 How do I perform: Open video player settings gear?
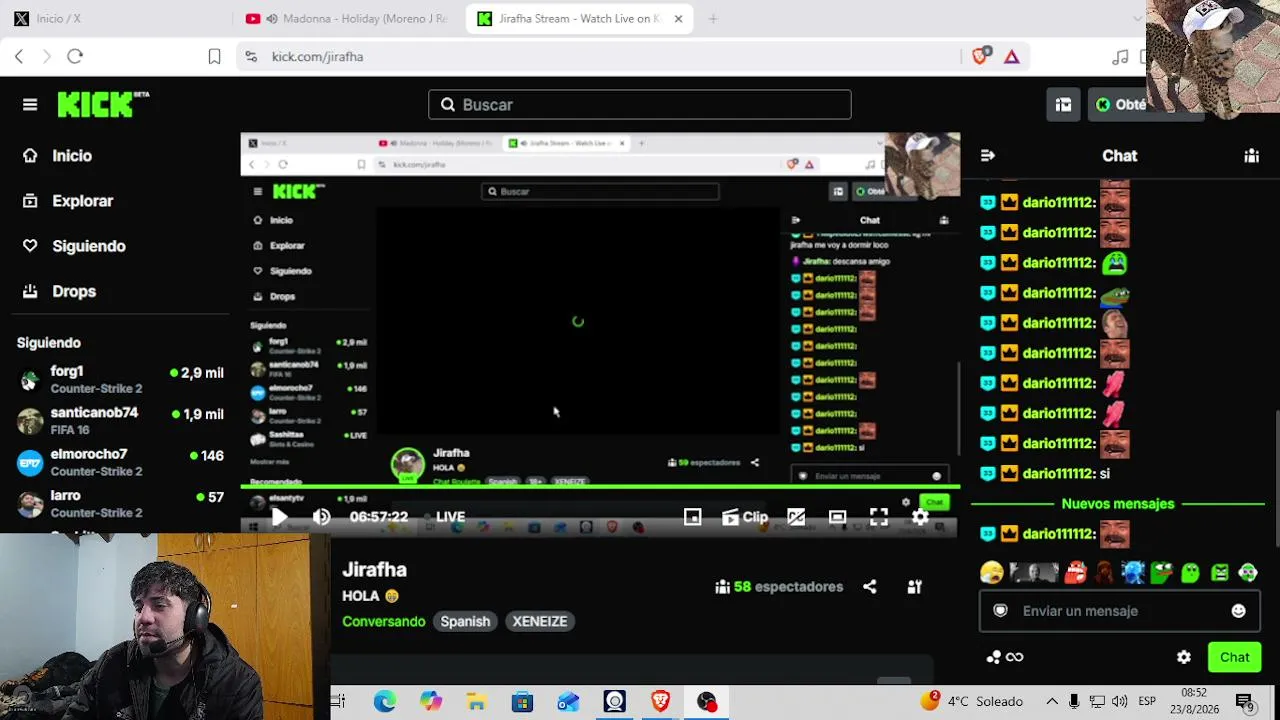pyautogui.click(x=920, y=517)
